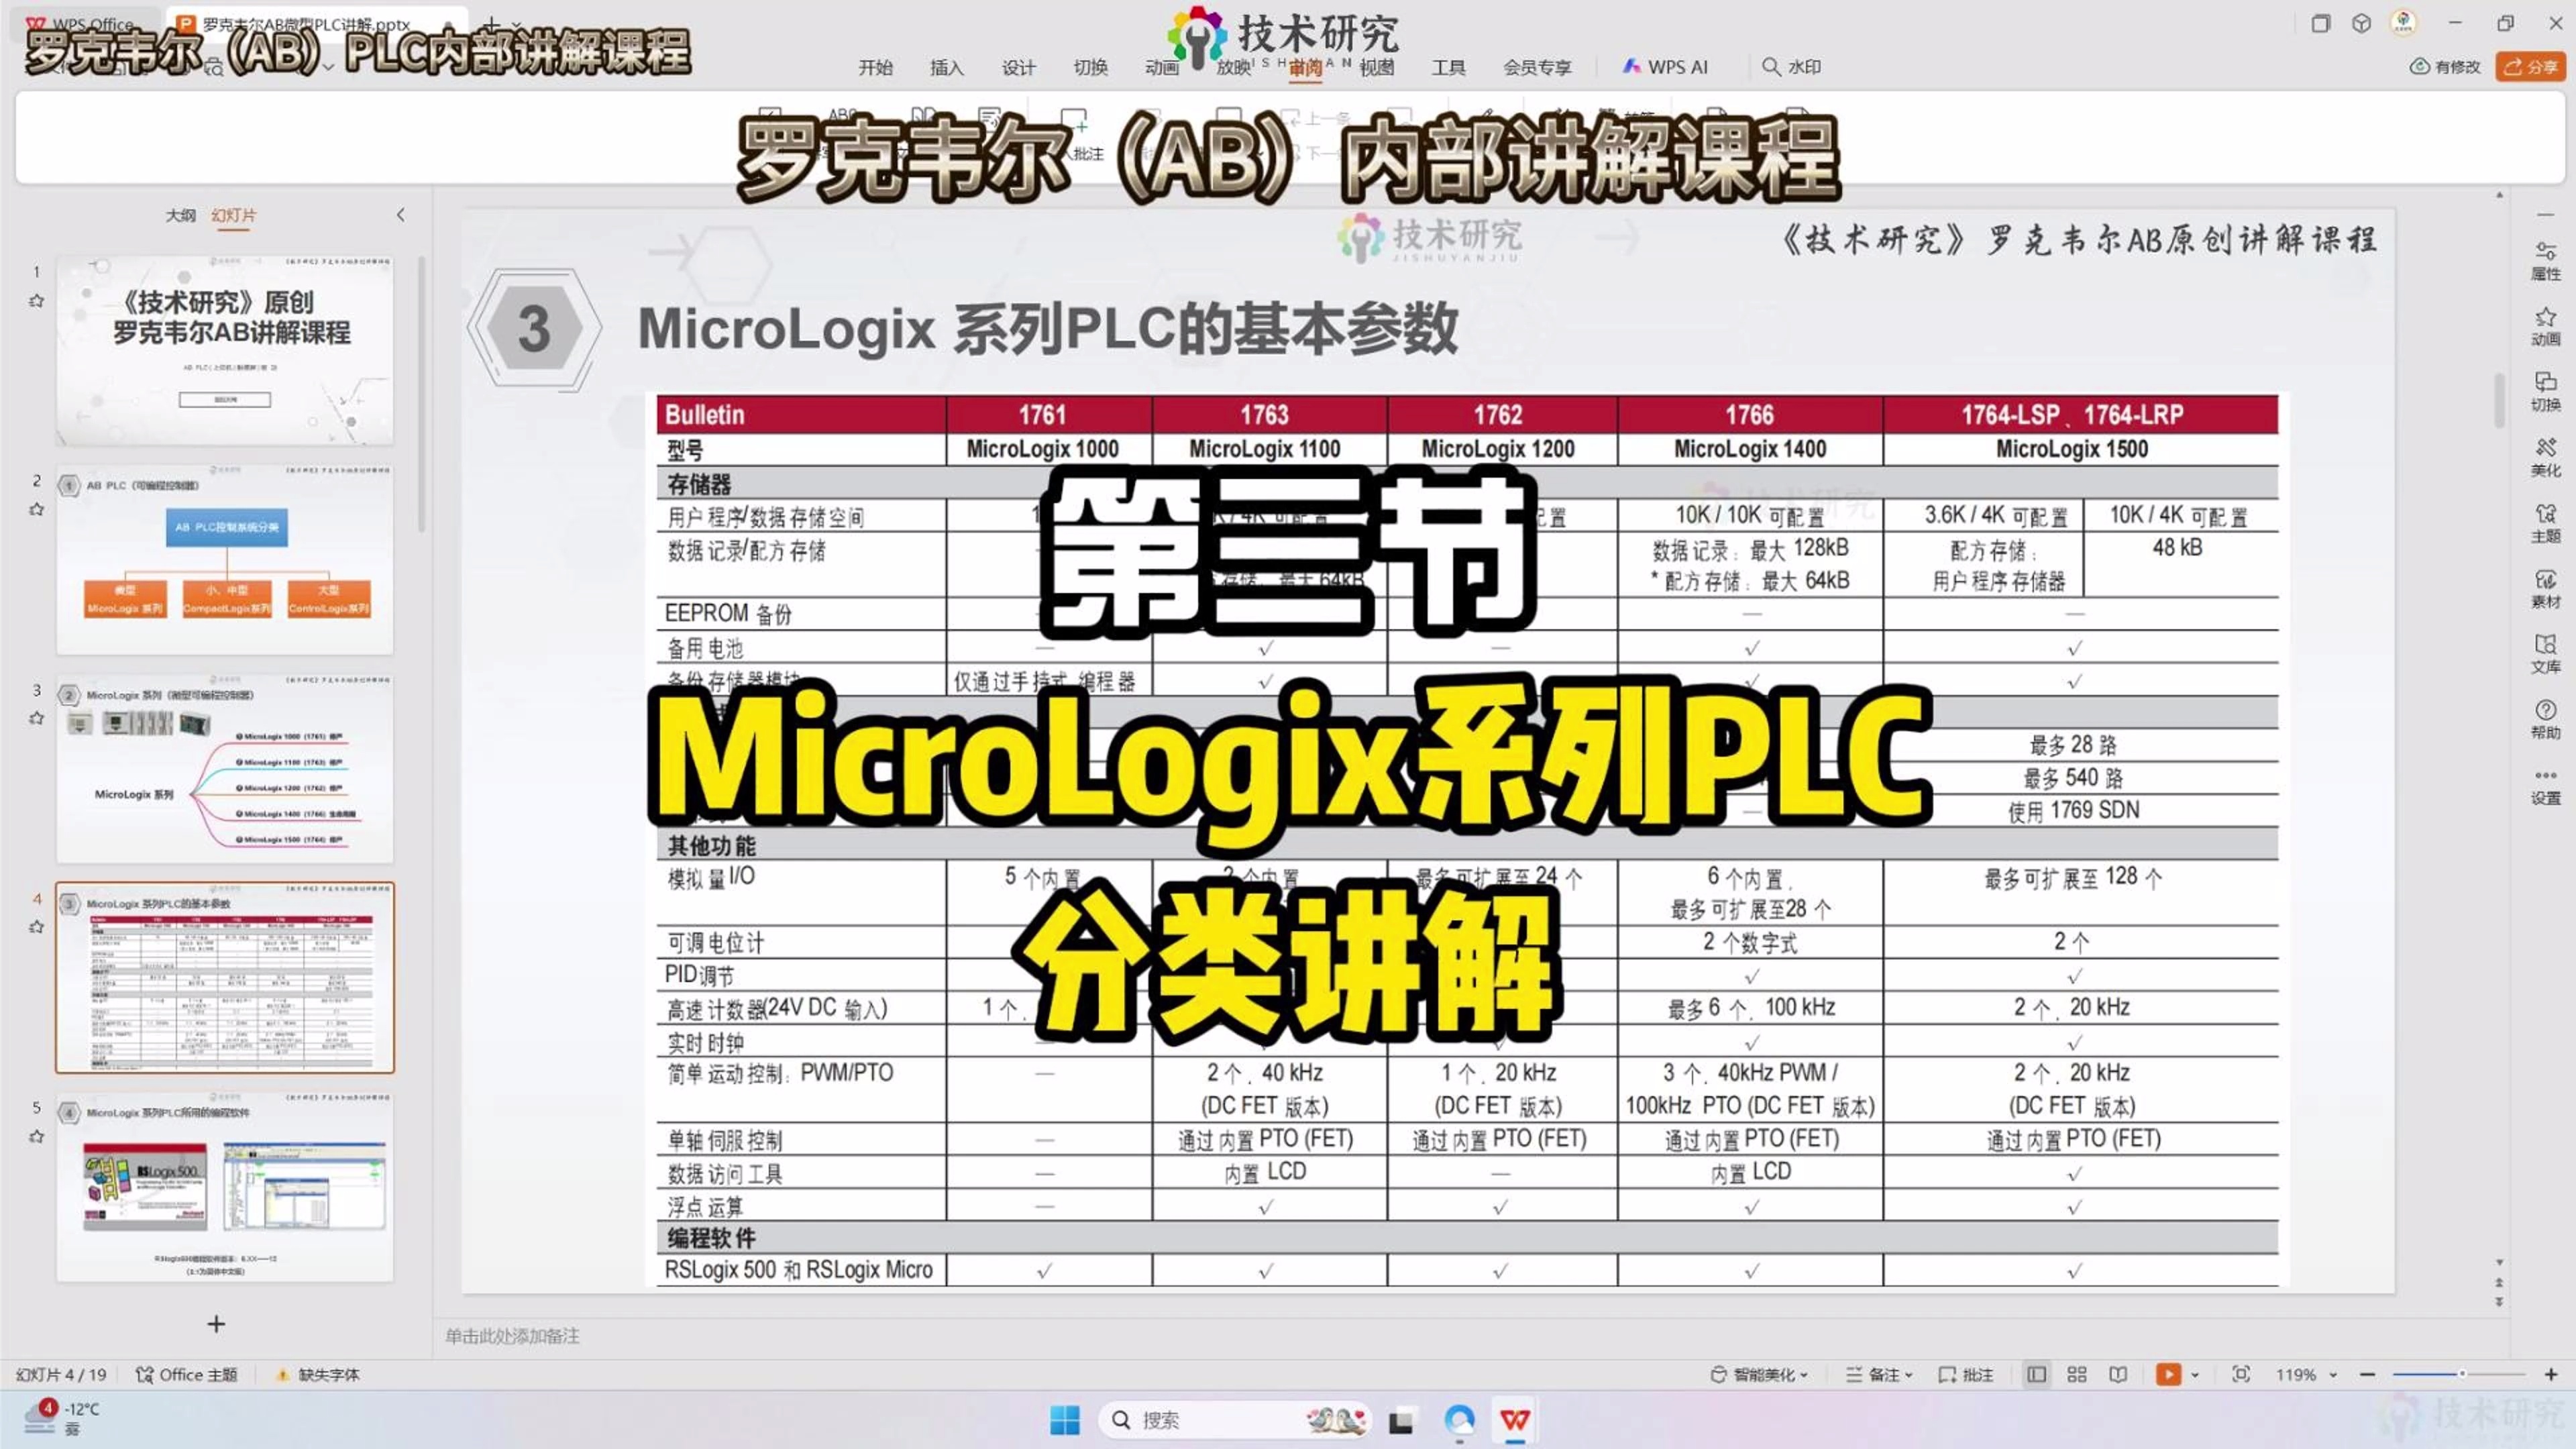Screen dimensions: 2576x1449
Task: Click the 帮助 help sidebar icon
Action: point(2545,719)
